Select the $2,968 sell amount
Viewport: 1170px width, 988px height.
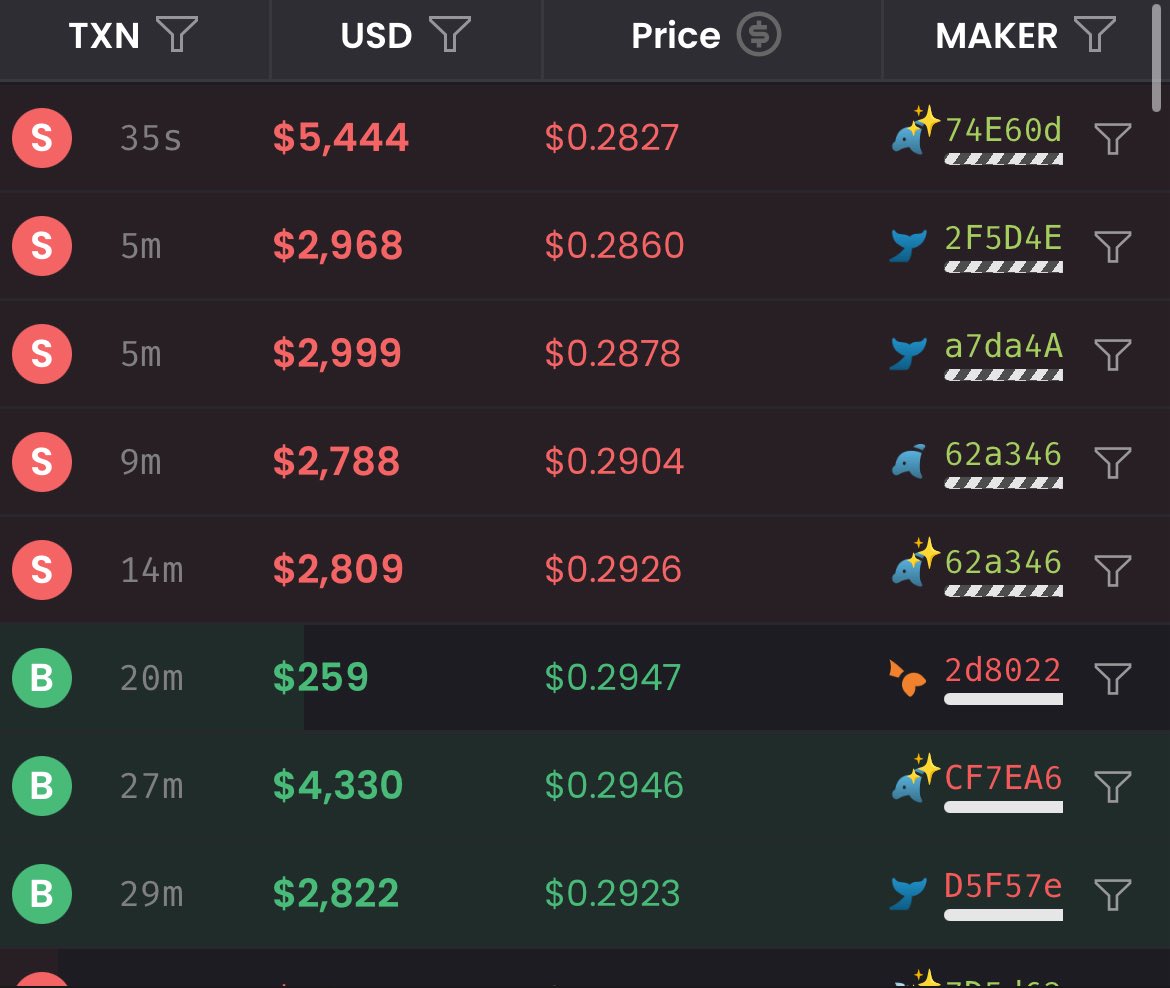[x=338, y=246]
